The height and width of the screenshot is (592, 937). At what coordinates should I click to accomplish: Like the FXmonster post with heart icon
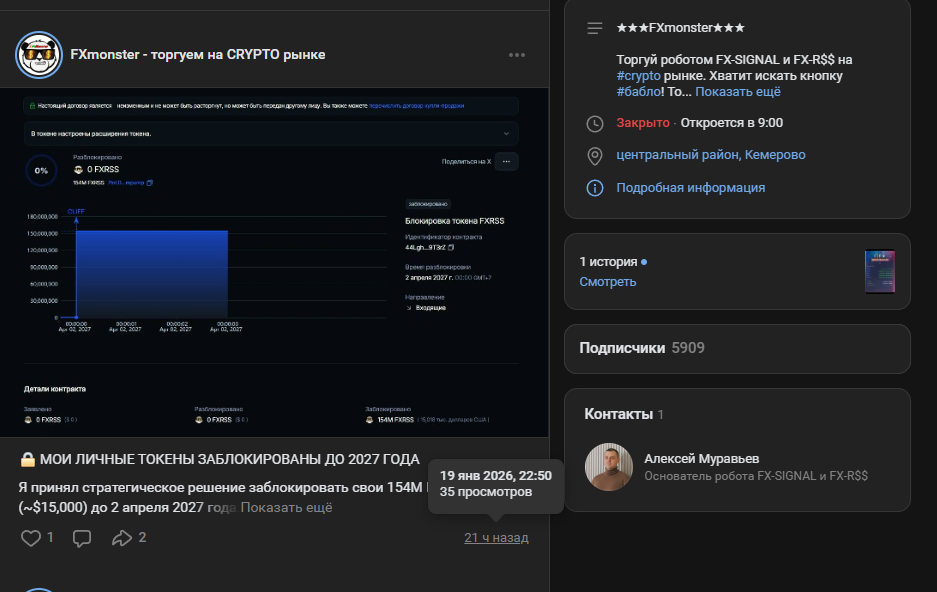[x=31, y=538]
